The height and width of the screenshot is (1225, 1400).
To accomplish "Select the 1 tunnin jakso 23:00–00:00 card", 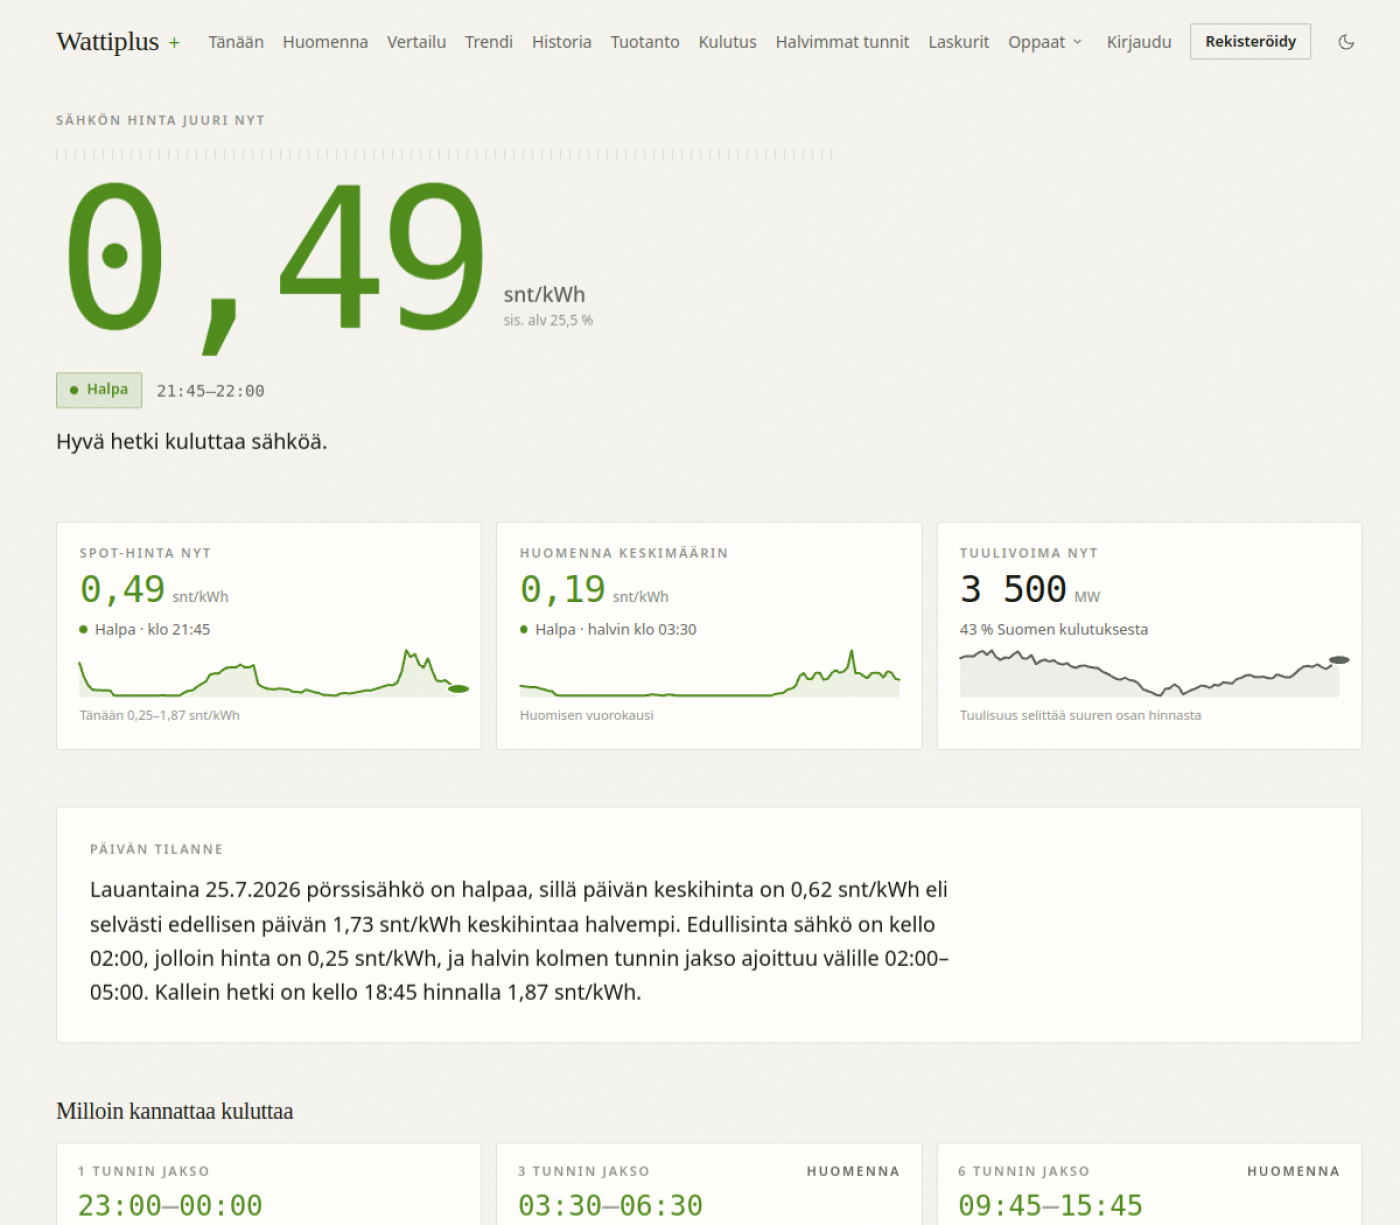I will click(x=269, y=1184).
